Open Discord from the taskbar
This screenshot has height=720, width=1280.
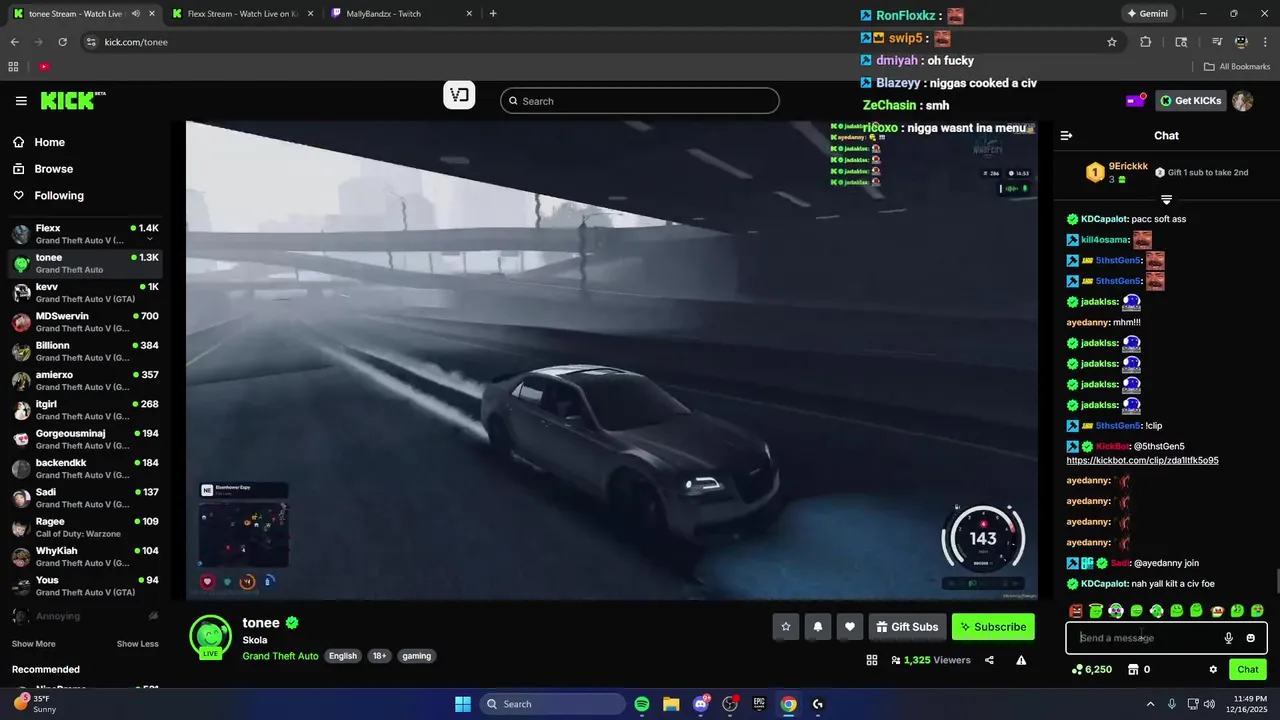click(701, 704)
